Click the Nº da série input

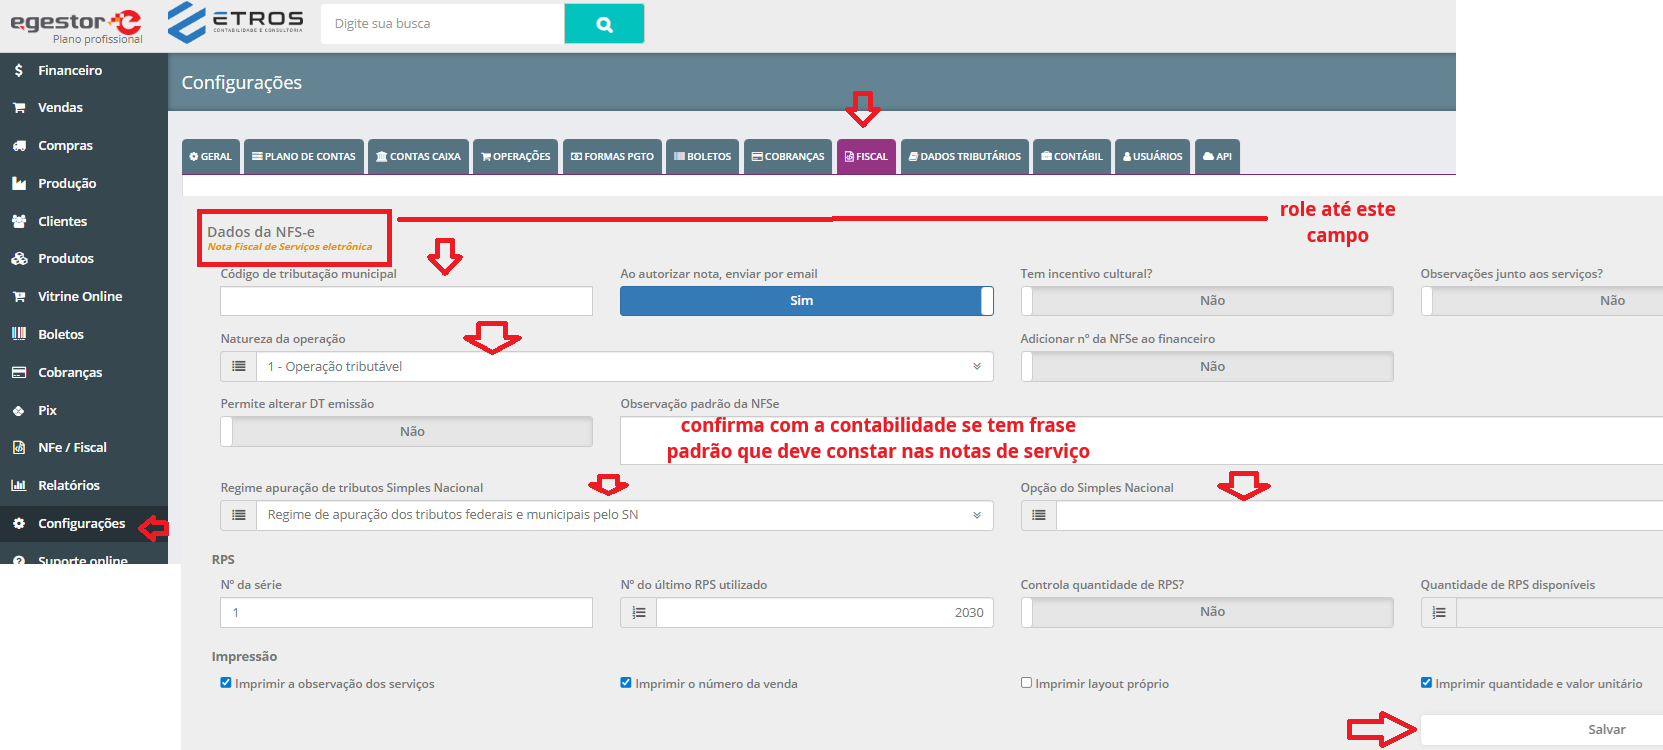406,612
